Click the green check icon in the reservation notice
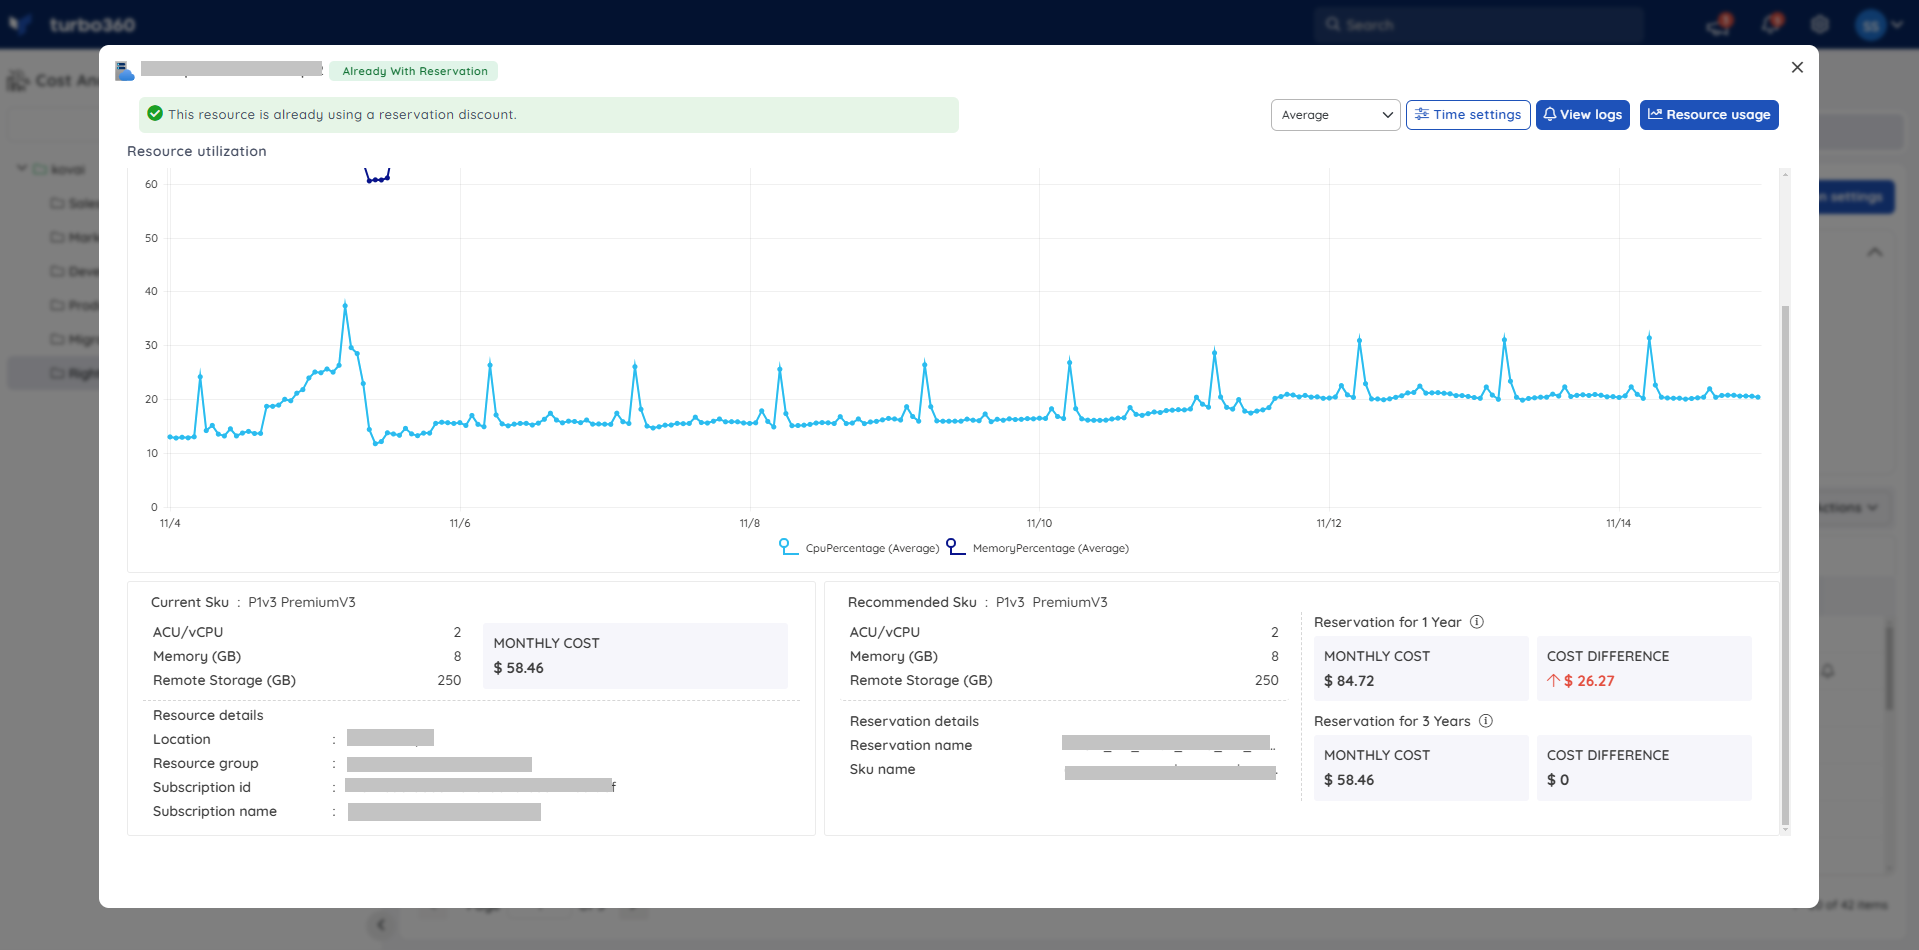This screenshot has width=1919, height=950. (155, 114)
